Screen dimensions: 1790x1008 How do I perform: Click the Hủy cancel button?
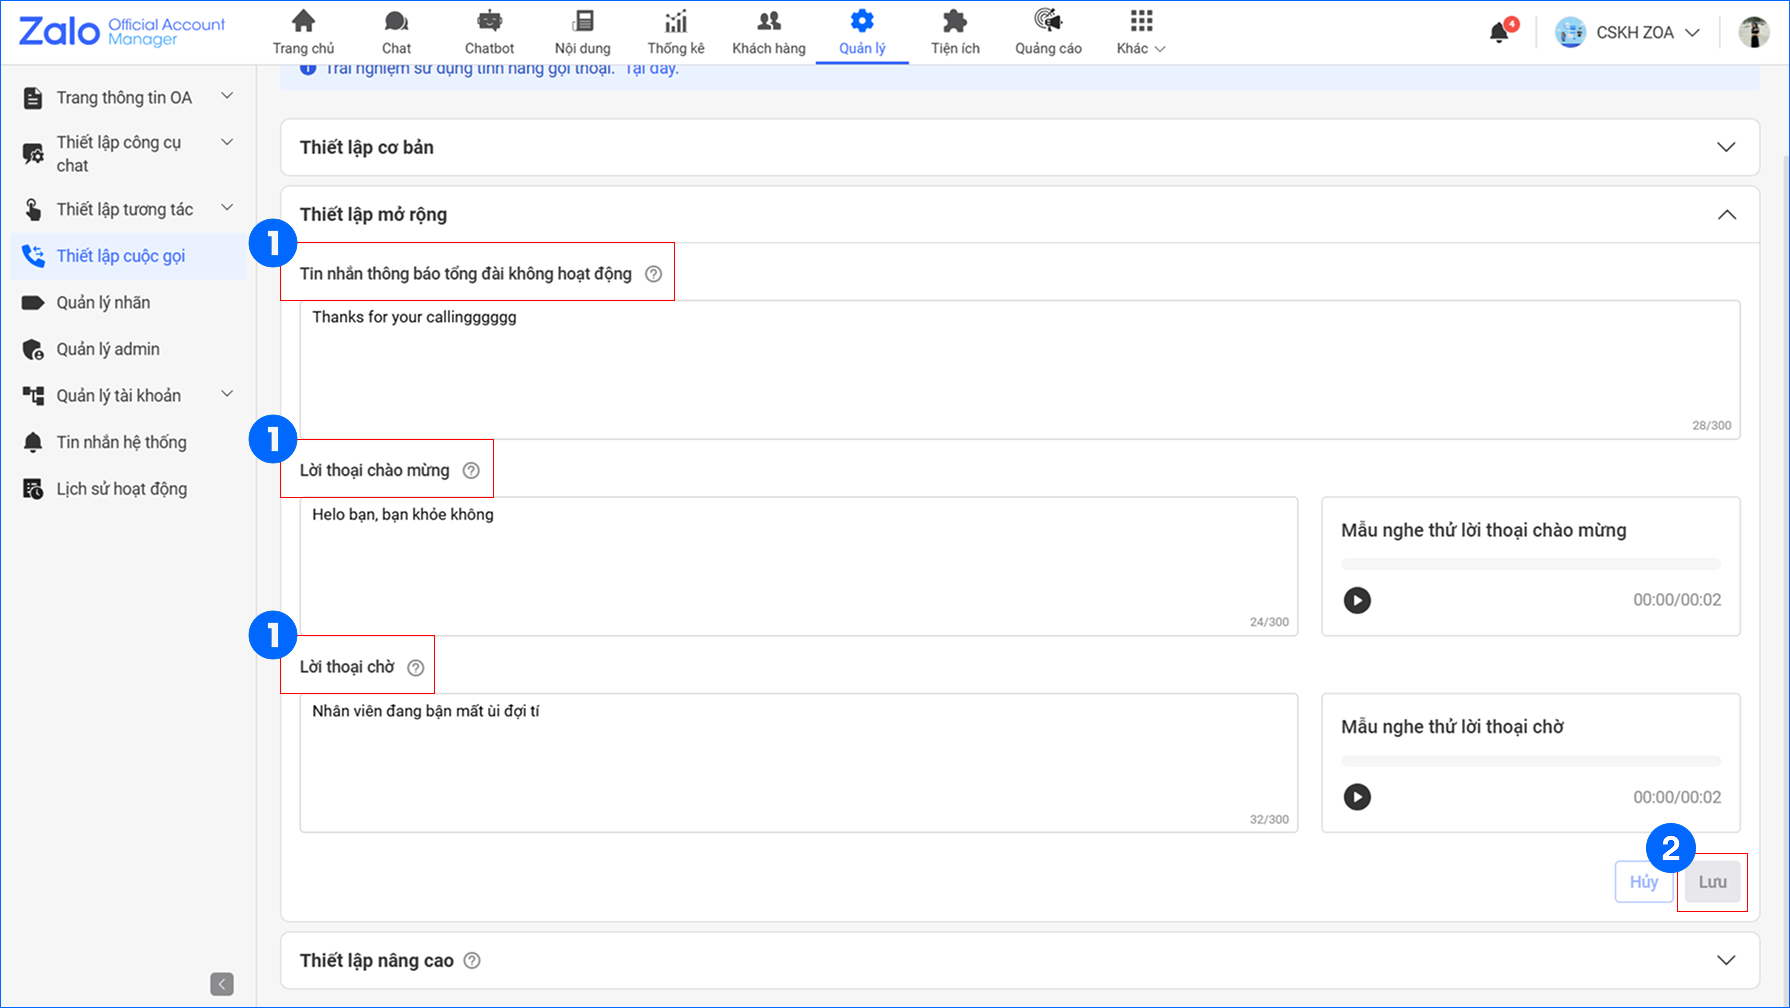(x=1643, y=882)
